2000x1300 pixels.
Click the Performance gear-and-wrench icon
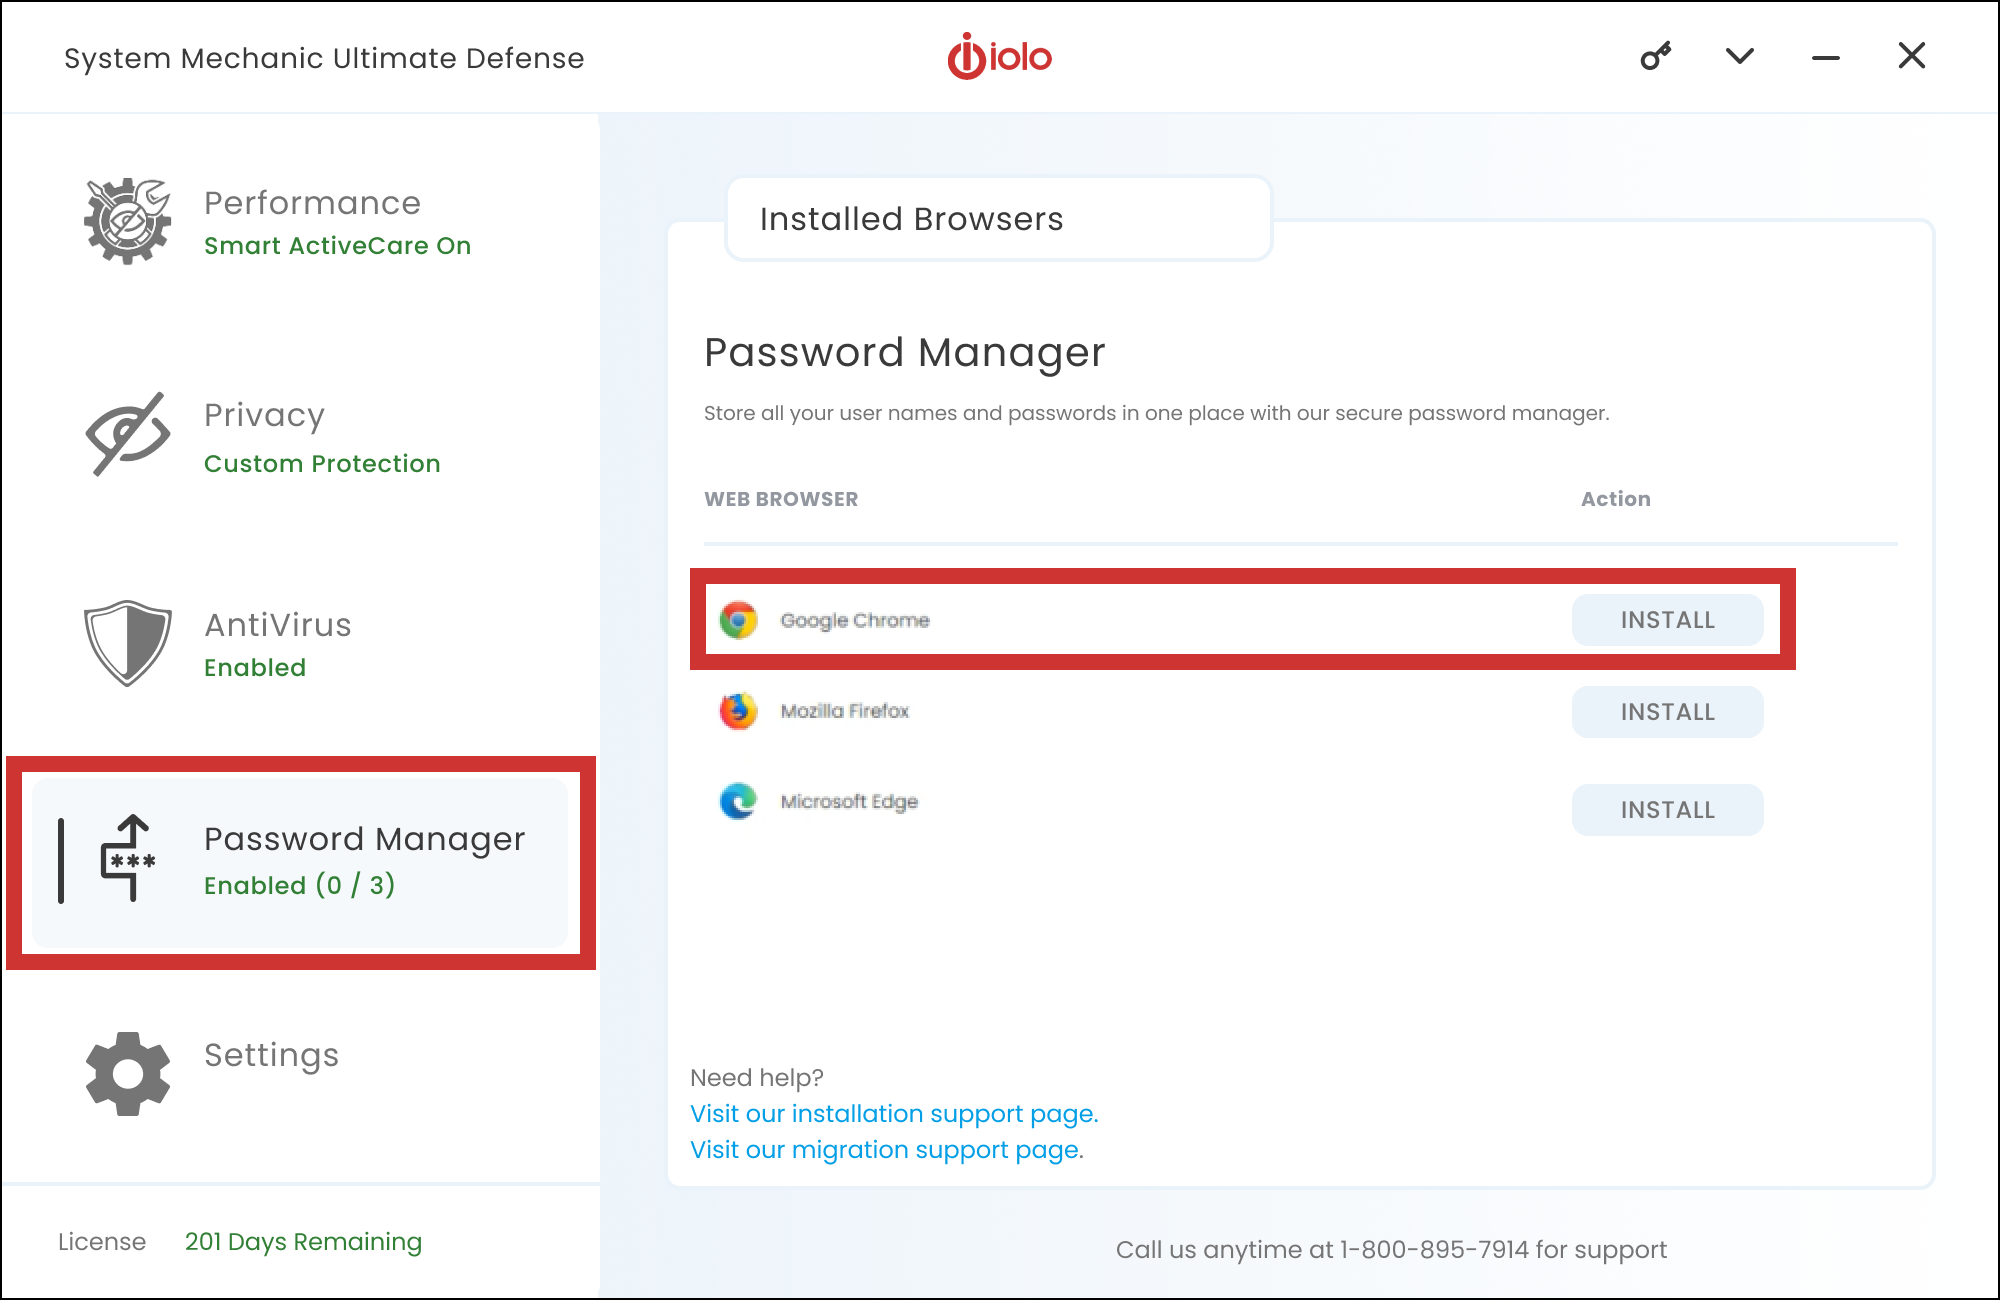(x=127, y=221)
